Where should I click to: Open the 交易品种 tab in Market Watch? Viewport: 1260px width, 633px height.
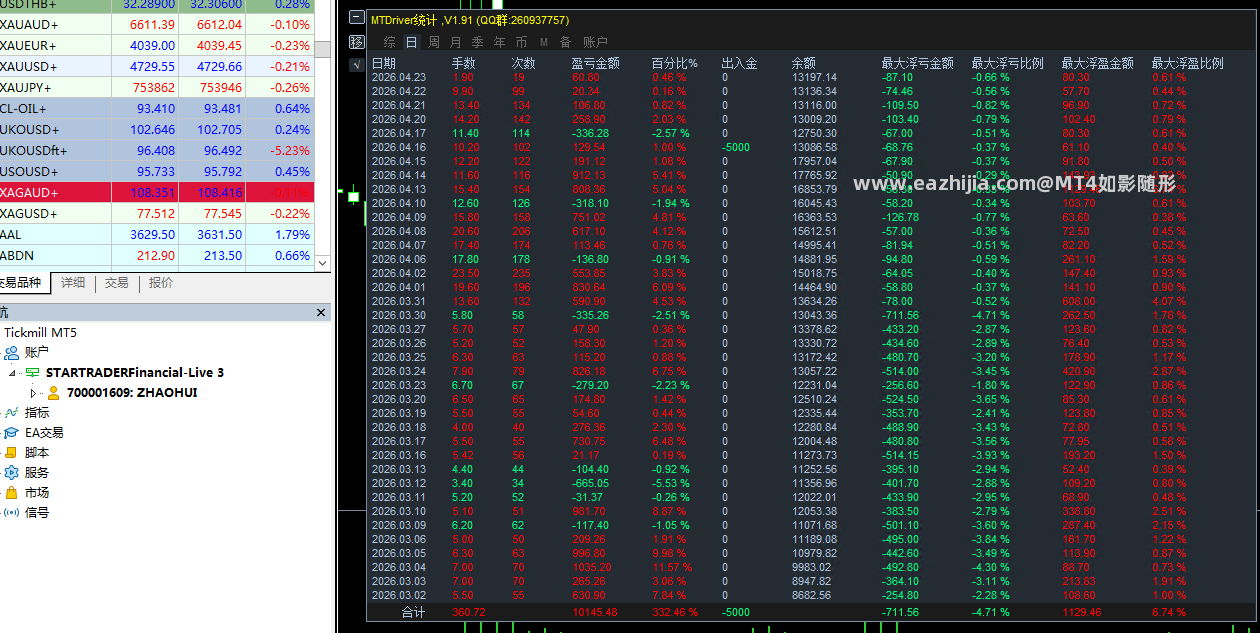[x=22, y=283]
